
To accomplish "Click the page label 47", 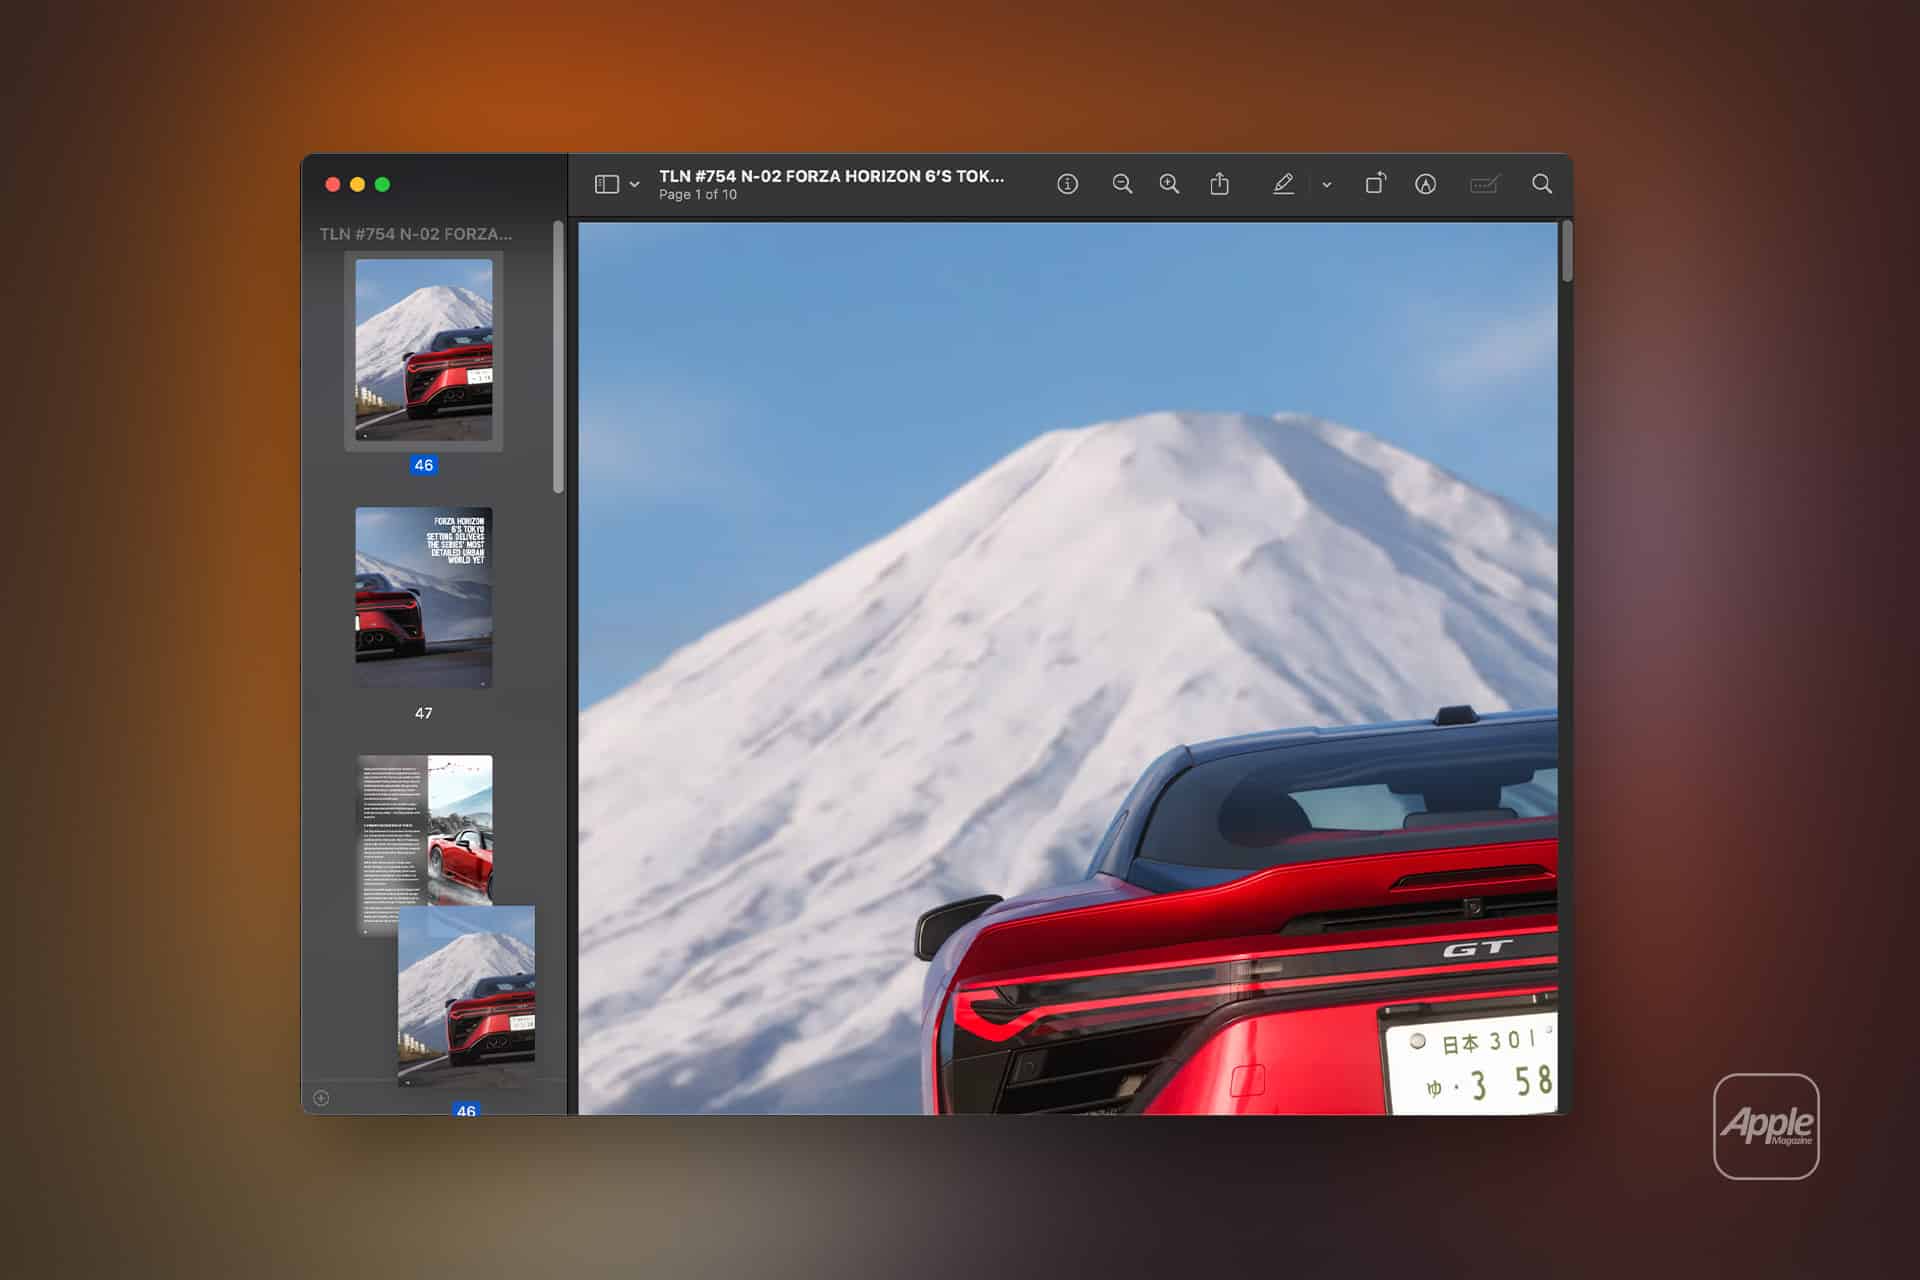I will pyautogui.click(x=424, y=713).
